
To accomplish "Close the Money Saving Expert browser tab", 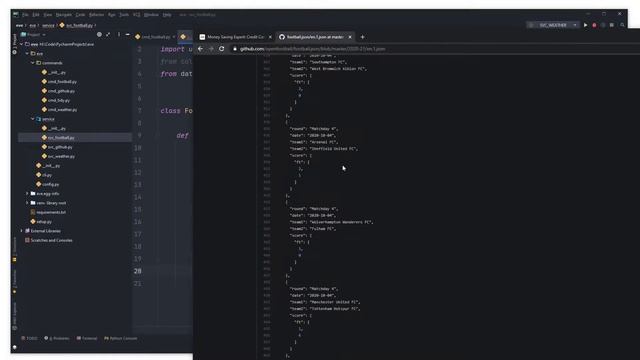I will 270,37.
